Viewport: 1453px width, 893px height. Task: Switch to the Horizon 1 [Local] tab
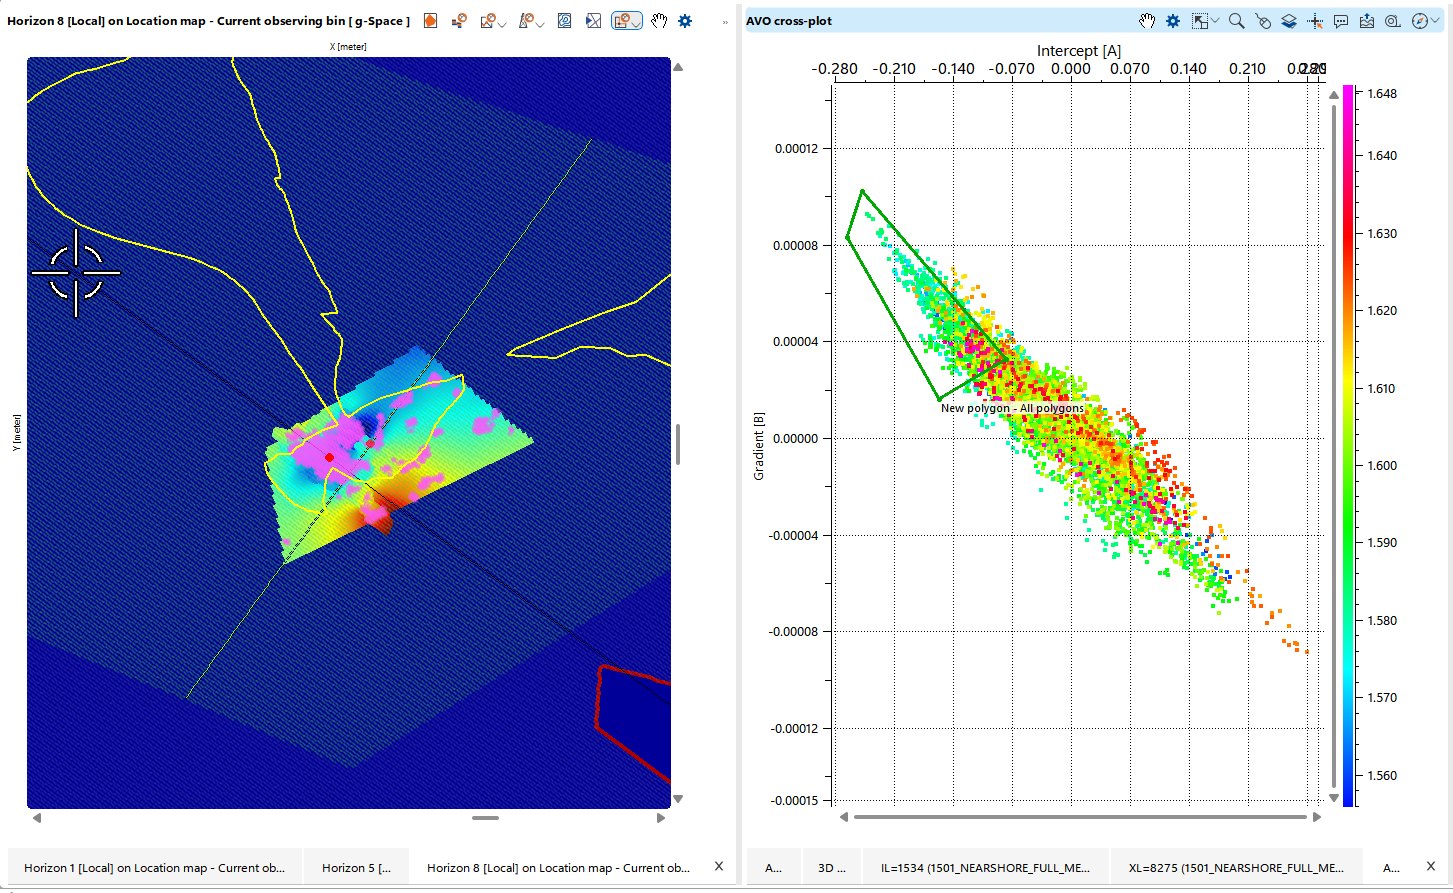[x=154, y=867]
